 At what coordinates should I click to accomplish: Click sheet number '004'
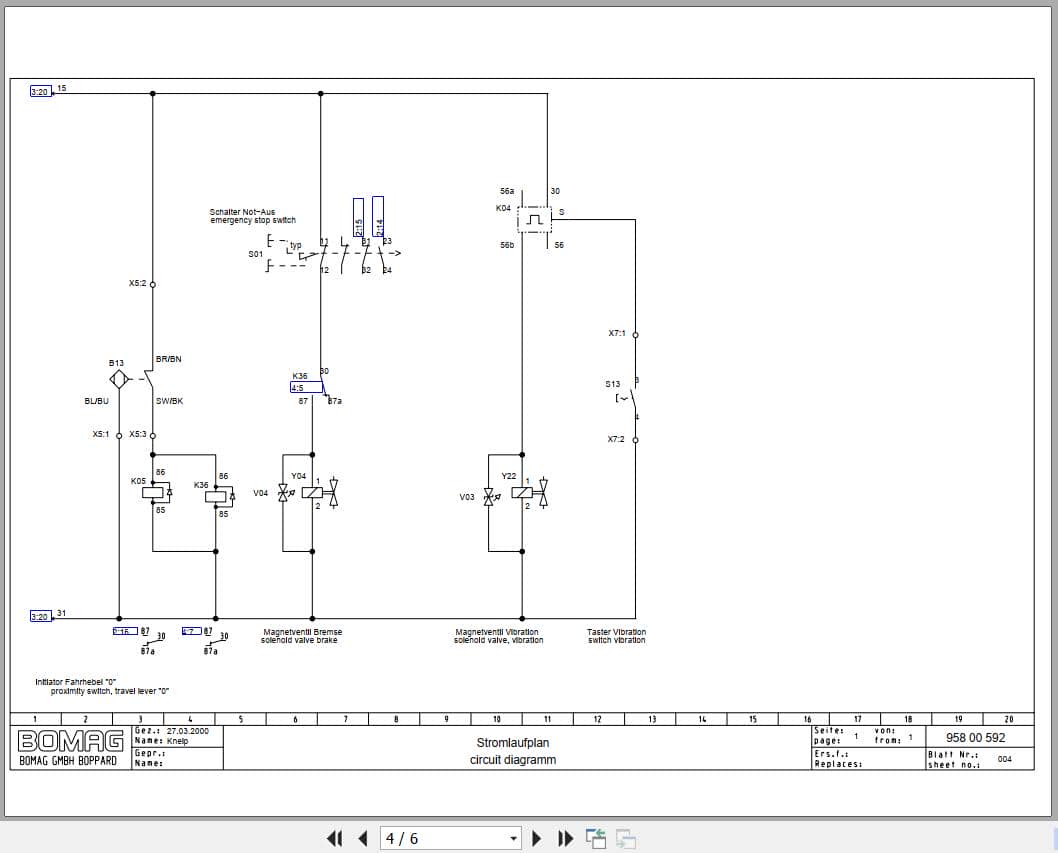pyautogui.click(x=1005, y=759)
